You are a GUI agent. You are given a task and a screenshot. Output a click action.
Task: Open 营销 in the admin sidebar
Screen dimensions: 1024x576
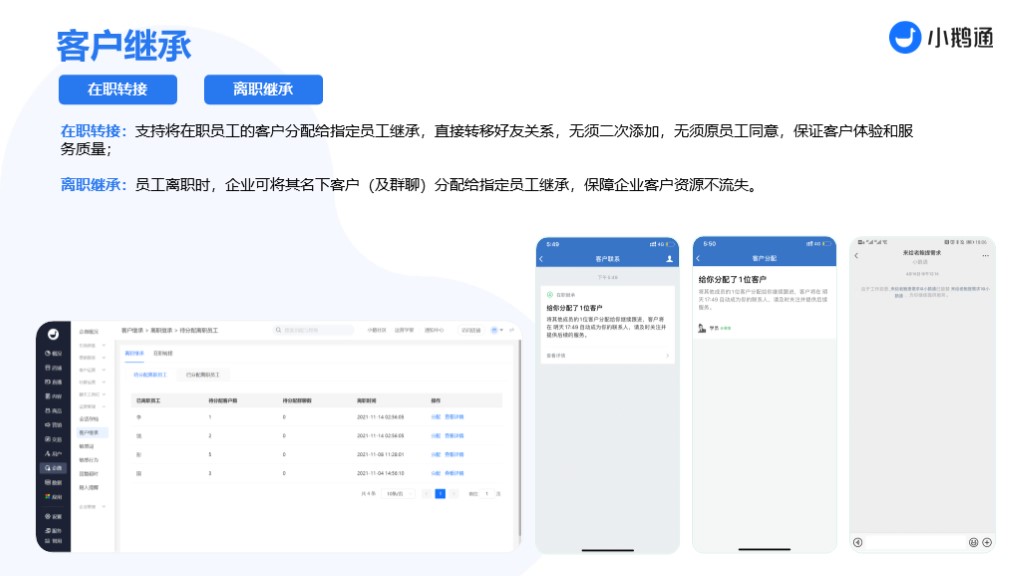[54, 425]
